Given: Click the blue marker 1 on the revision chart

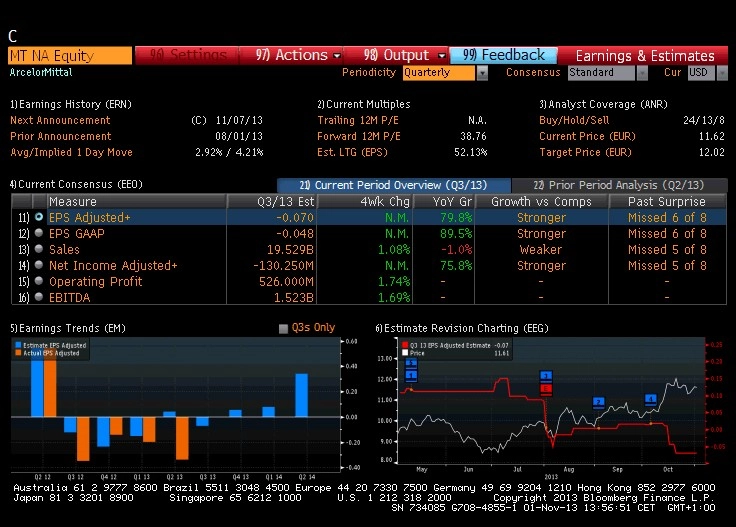Looking at the screenshot, I should (411, 375).
